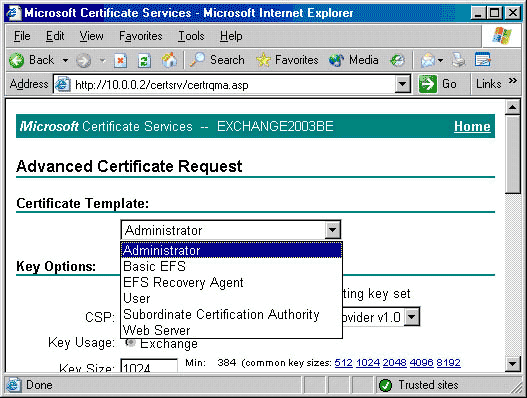Open the Tools menu
Screen dimensions: 527x398
[x=191, y=36]
